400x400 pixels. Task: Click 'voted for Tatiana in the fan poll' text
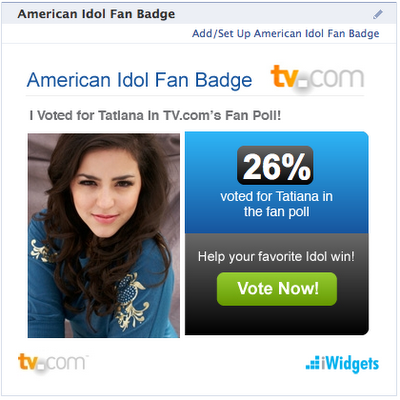point(276,204)
